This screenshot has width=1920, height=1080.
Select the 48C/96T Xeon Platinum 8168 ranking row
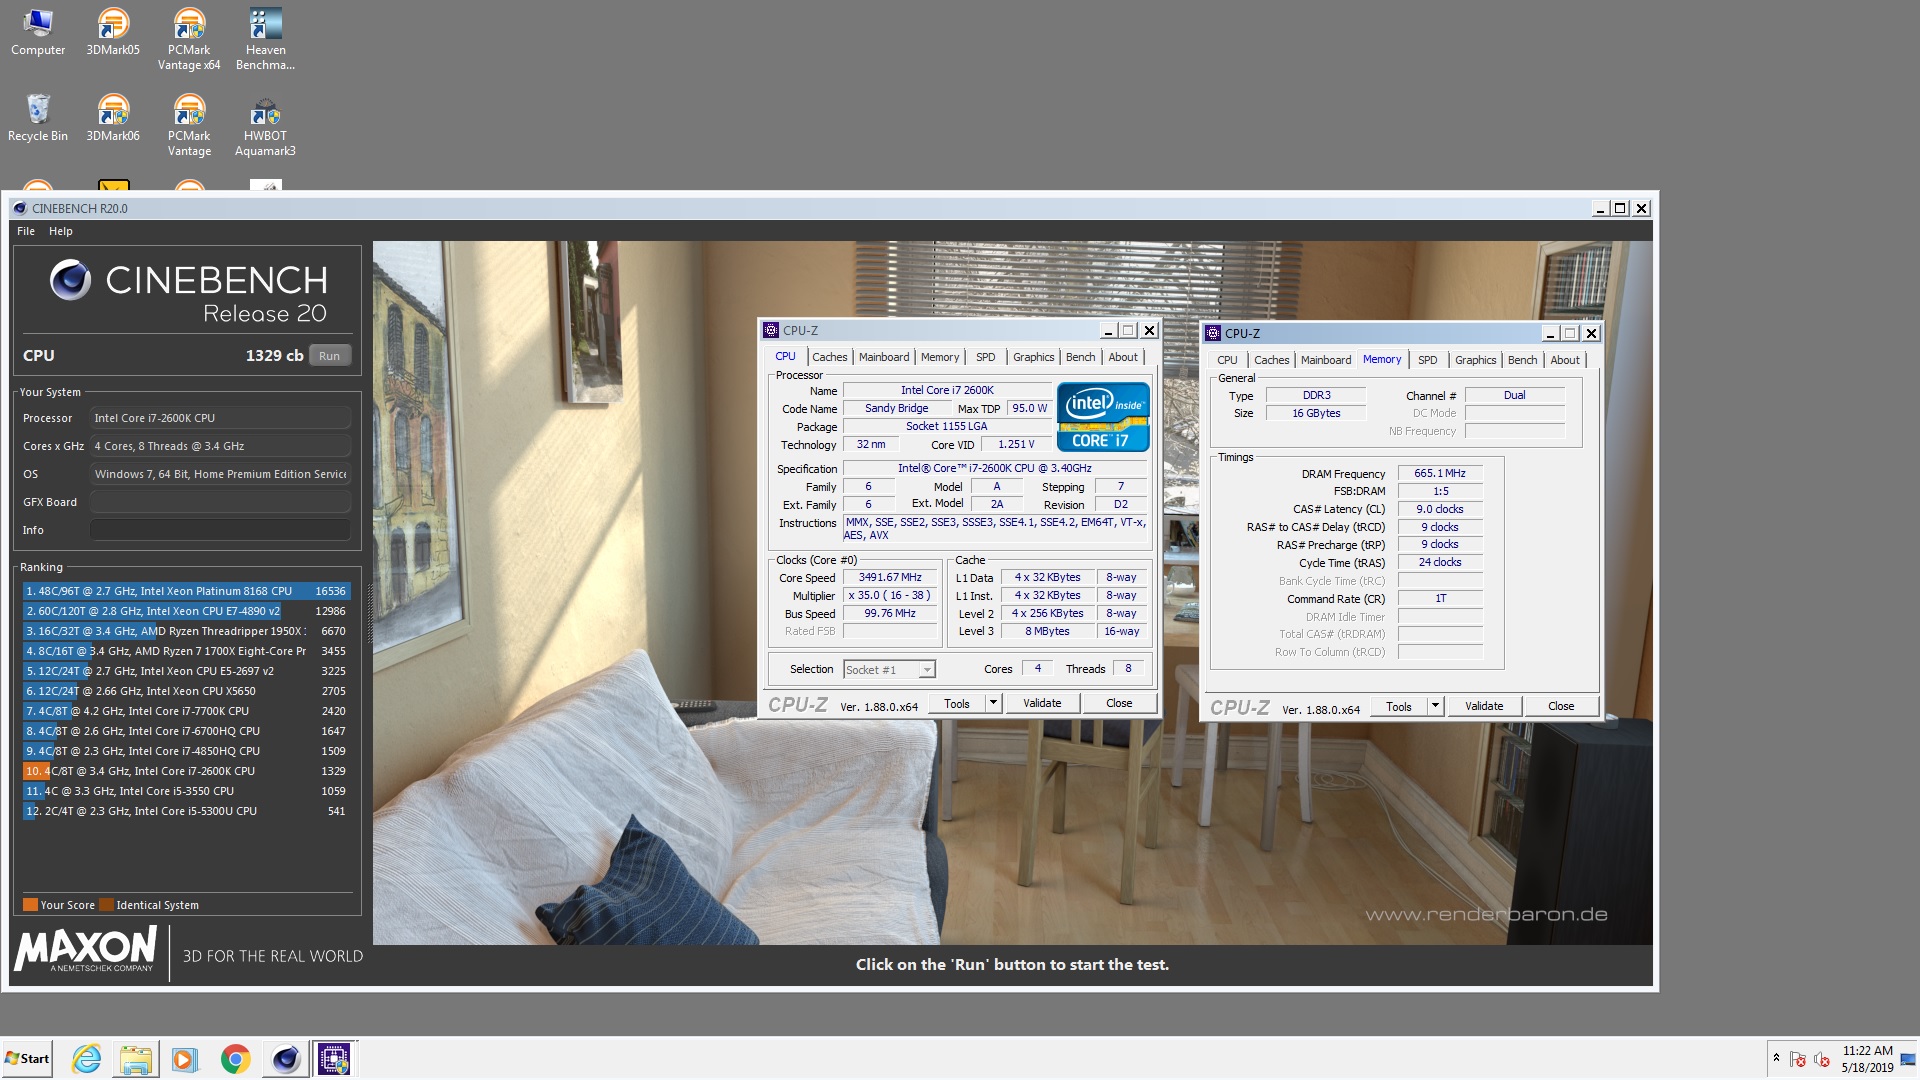click(x=186, y=591)
